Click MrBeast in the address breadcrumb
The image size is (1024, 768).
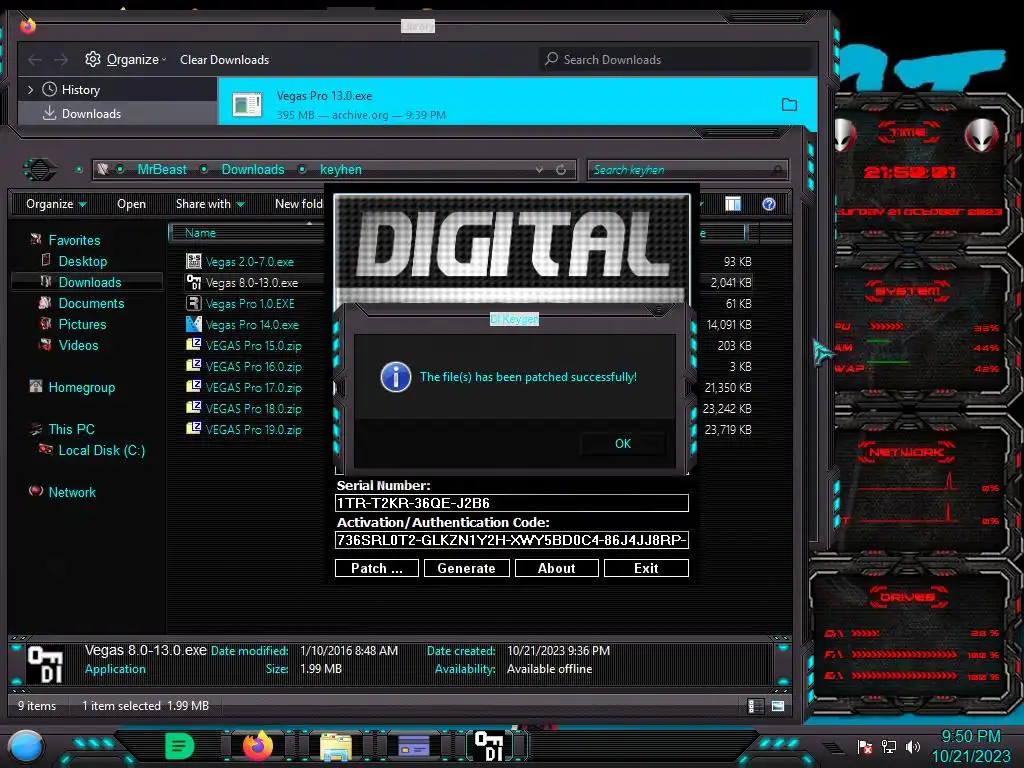tap(162, 170)
